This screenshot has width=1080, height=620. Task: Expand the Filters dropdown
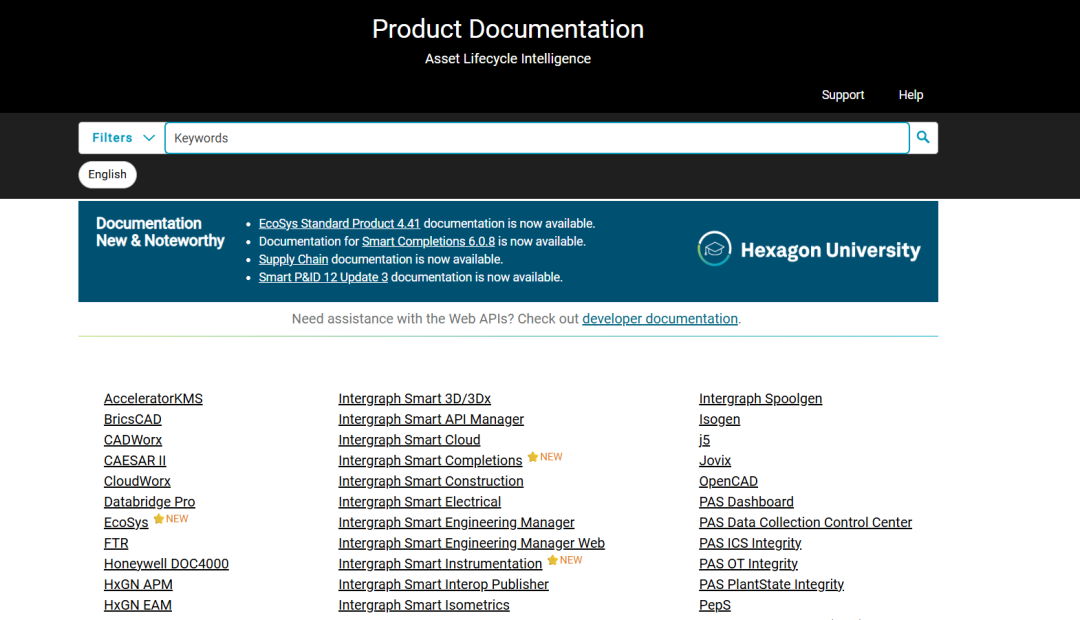pyautogui.click(x=123, y=138)
